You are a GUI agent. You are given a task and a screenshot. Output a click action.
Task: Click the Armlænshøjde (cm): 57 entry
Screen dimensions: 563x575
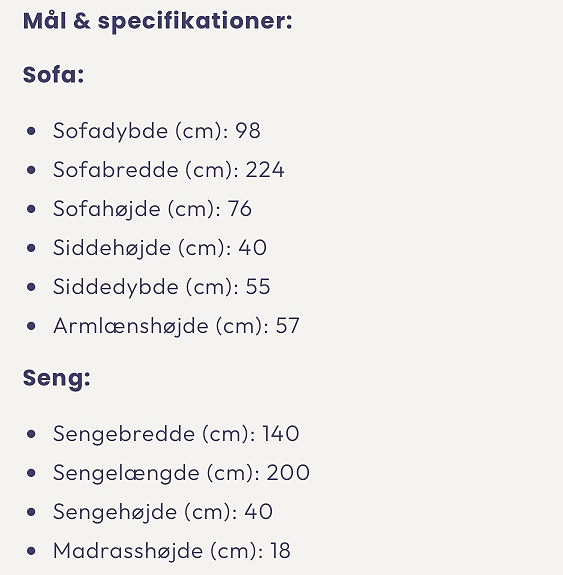click(x=176, y=326)
